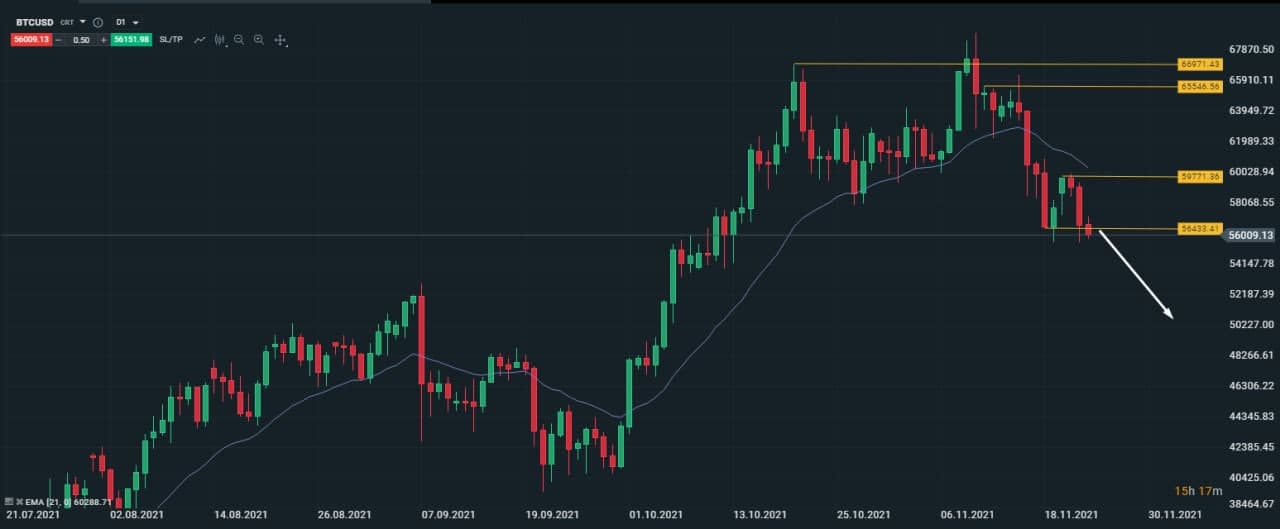This screenshot has width=1280, height=529.
Task: Click the red sell price 56009.13 button
Action: point(30,40)
